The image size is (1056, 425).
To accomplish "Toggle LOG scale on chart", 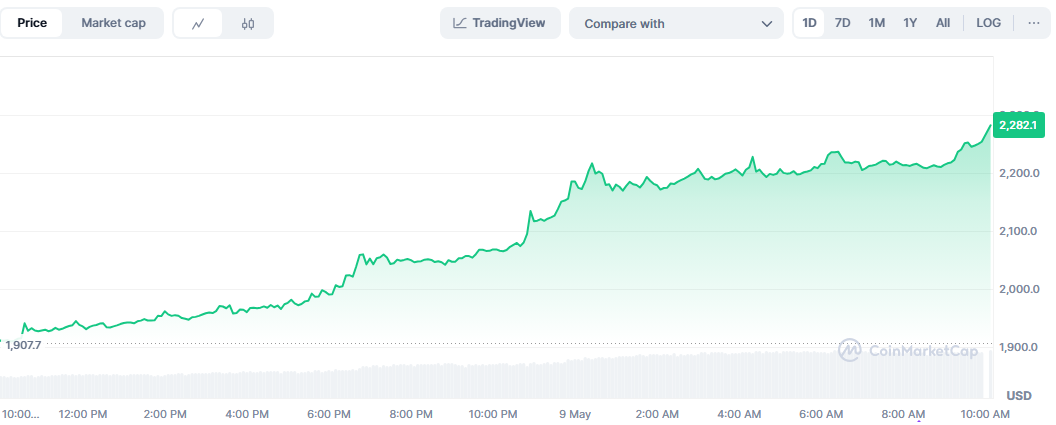I will (988, 23).
